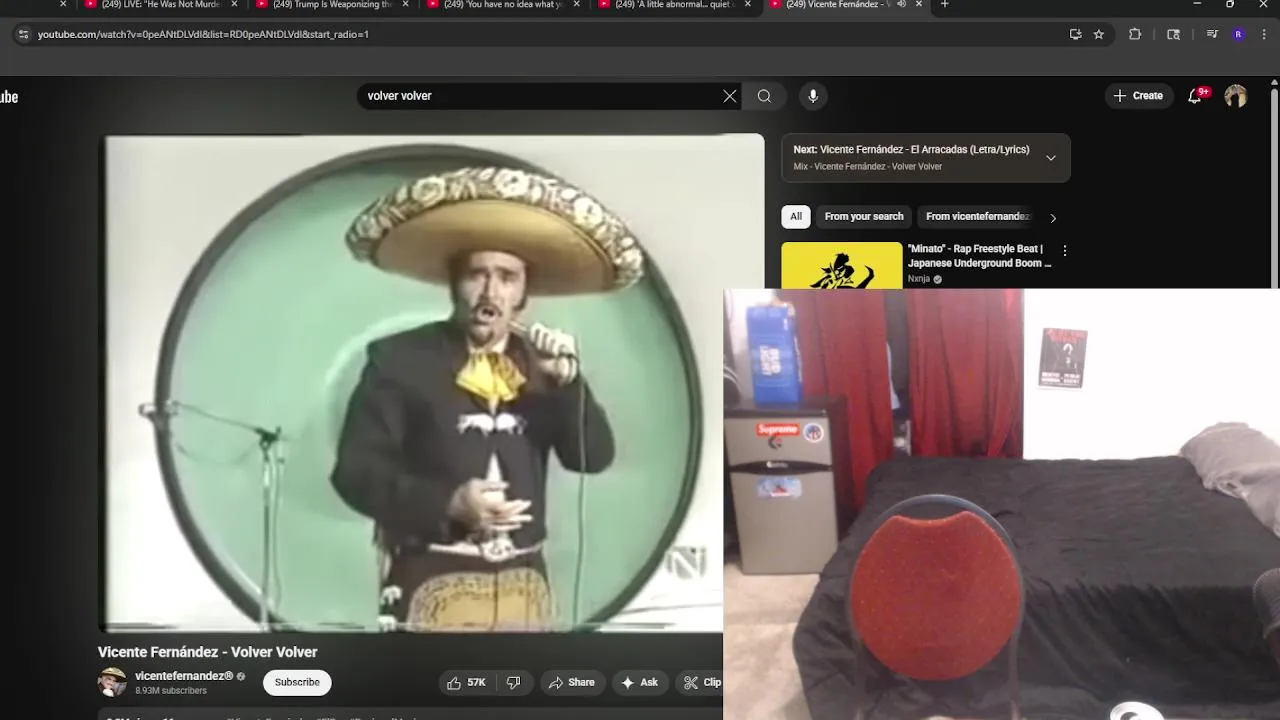Click the youtube.com URL address bar
Image resolution: width=1280 pixels, height=720 pixels.
click(x=540, y=34)
